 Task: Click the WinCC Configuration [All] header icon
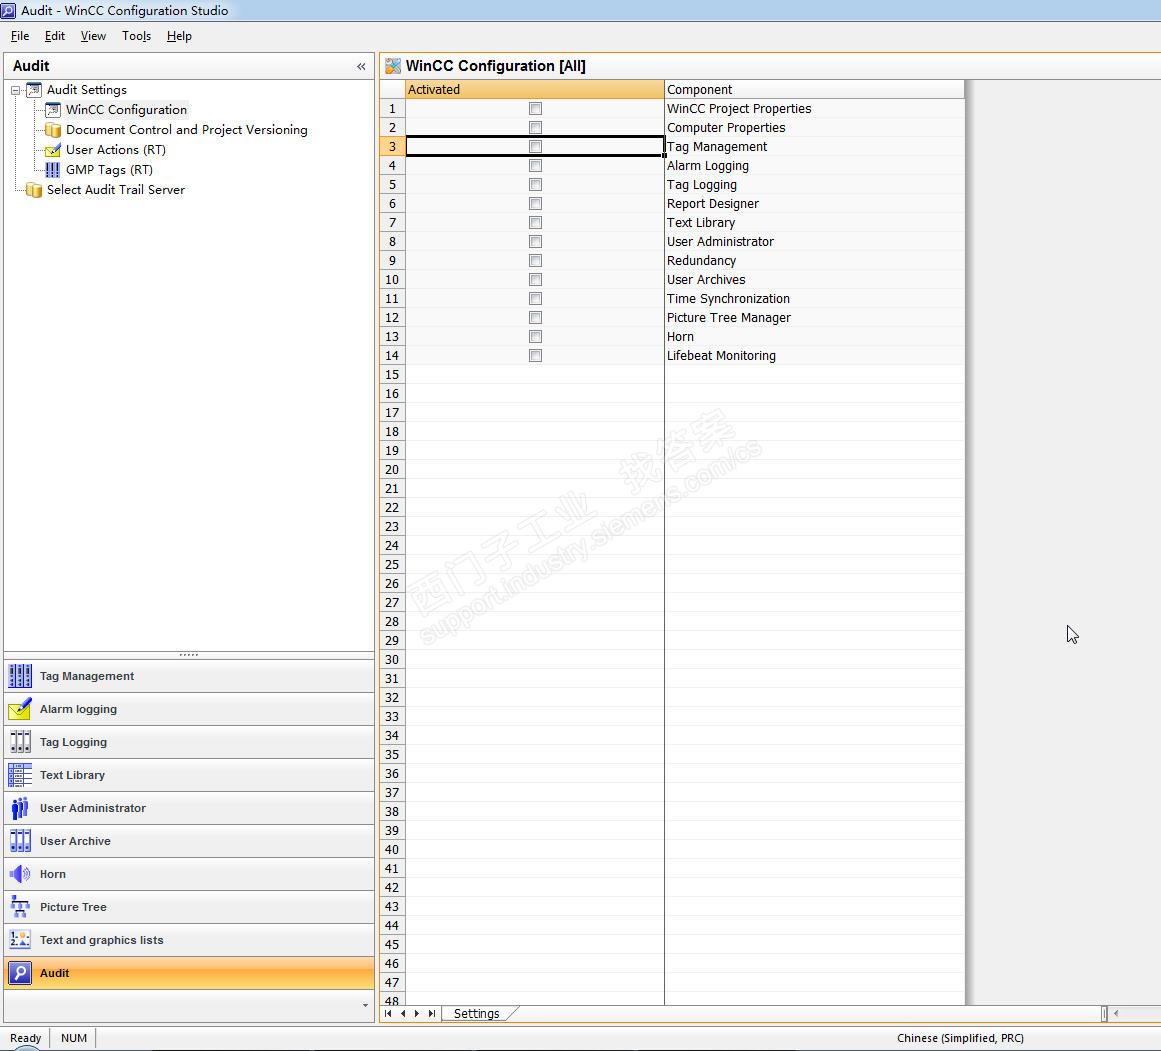point(393,66)
